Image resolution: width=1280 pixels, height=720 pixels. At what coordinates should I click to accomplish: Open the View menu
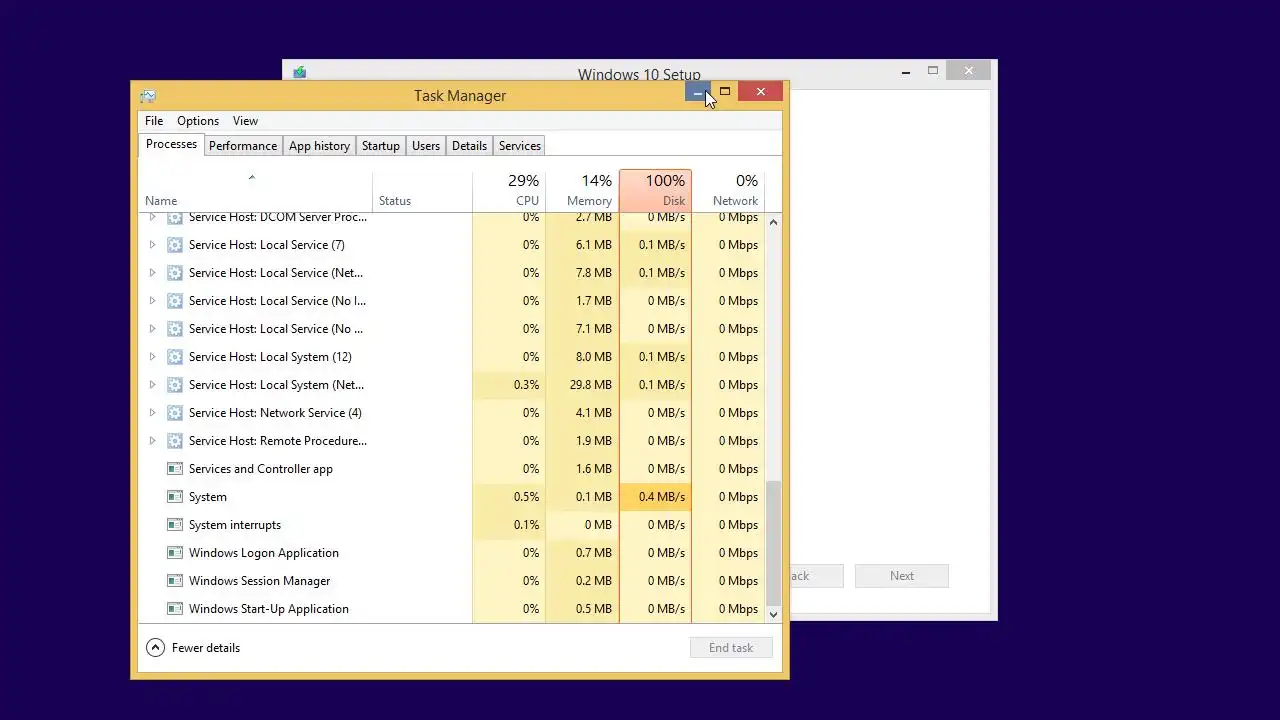(245, 121)
